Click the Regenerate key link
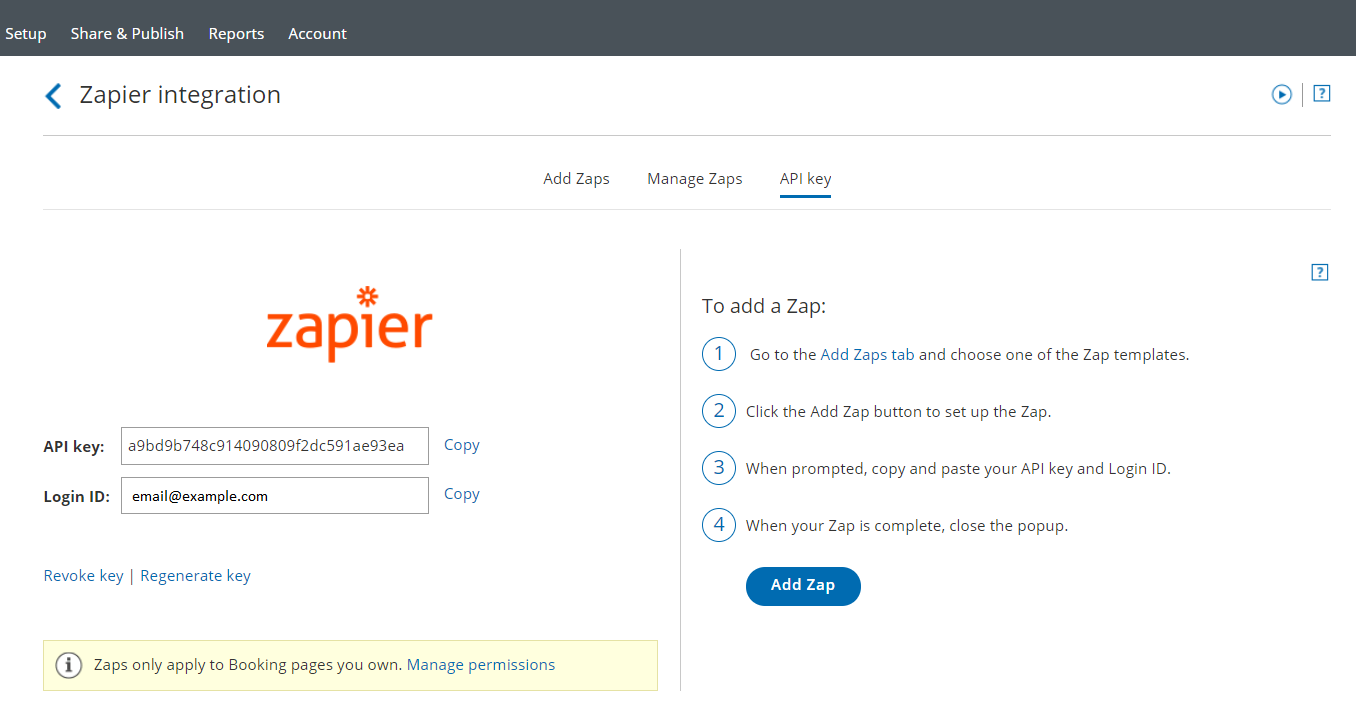This screenshot has height=708, width=1356. [195, 576]
